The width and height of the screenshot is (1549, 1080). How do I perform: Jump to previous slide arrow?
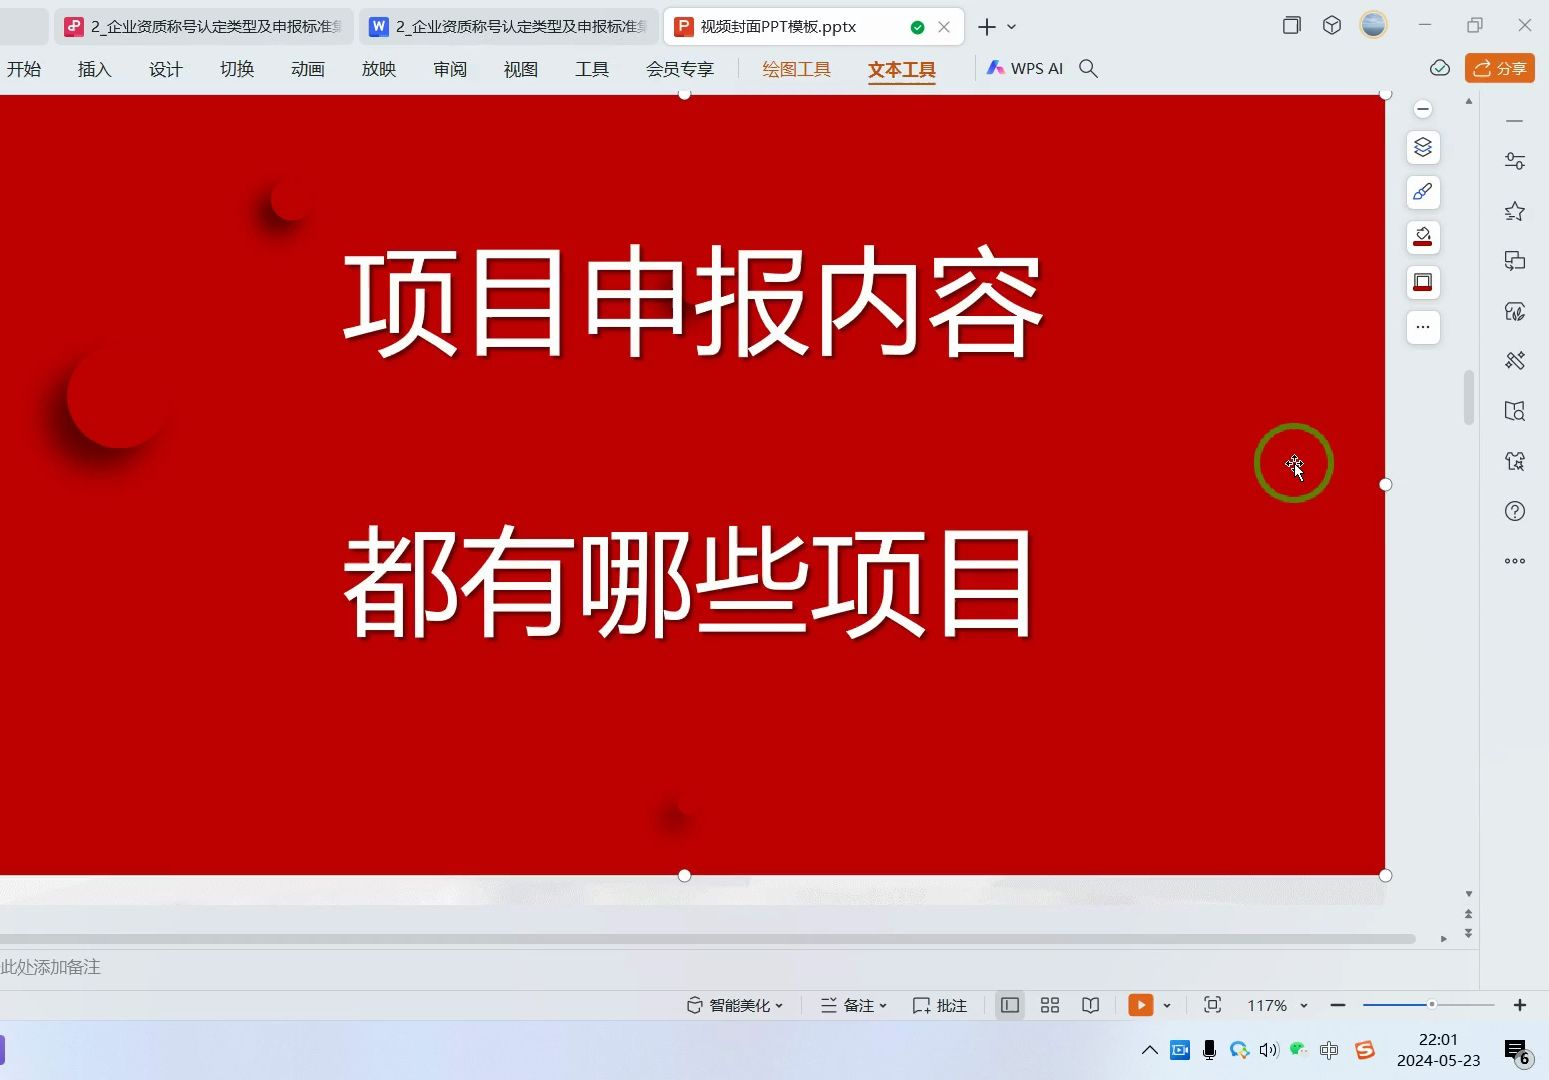tap(1468, 914)
